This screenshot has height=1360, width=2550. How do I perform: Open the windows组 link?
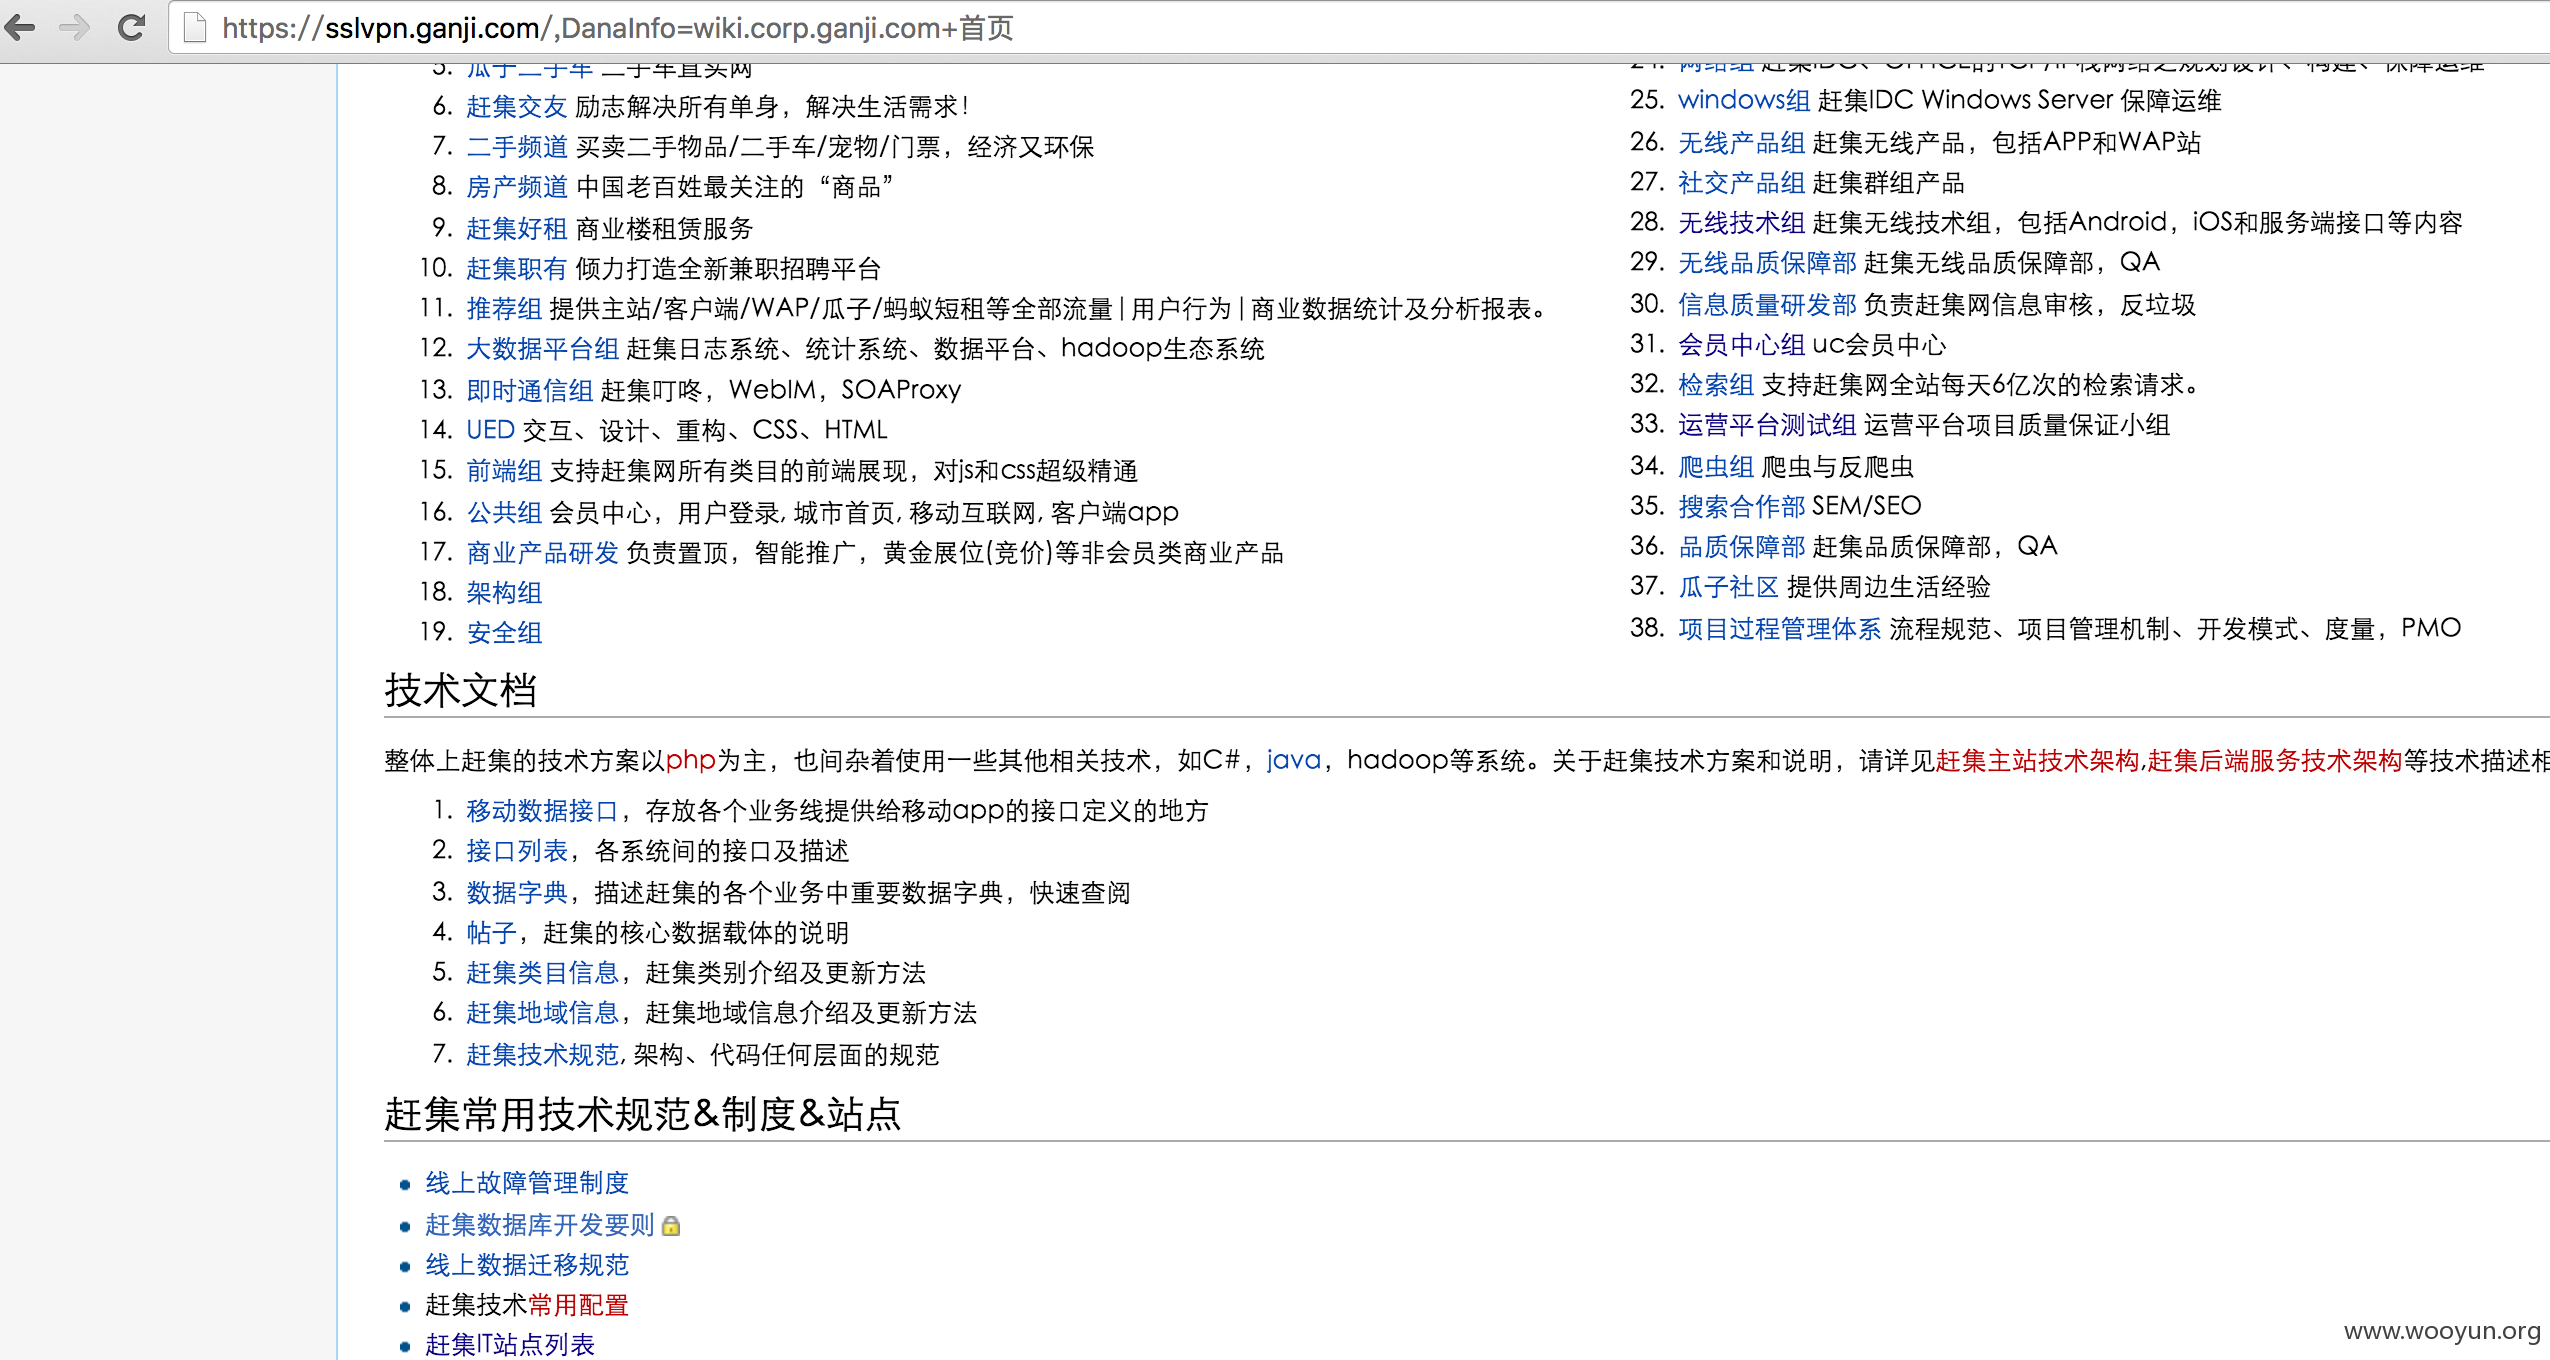[1744, 100]
